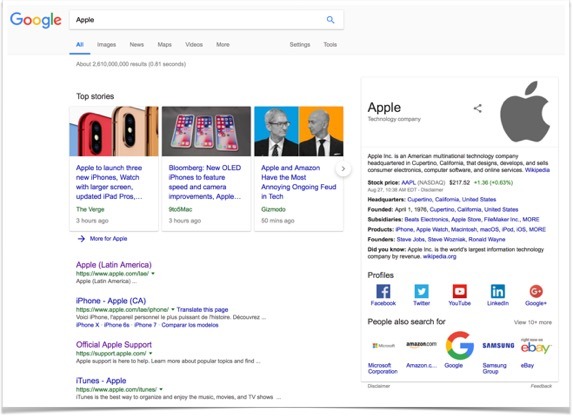Open the More search category menu

[x=223, y=45]
